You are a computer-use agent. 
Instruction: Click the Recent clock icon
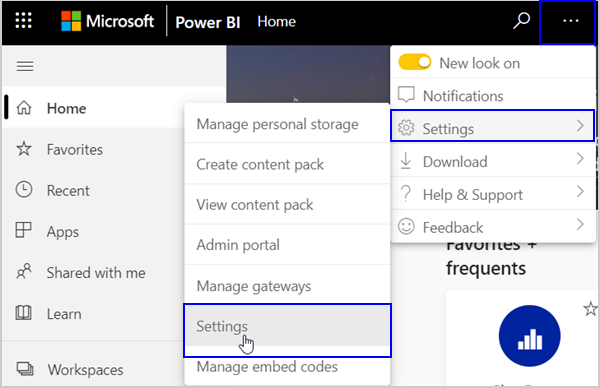coord(24,190)
